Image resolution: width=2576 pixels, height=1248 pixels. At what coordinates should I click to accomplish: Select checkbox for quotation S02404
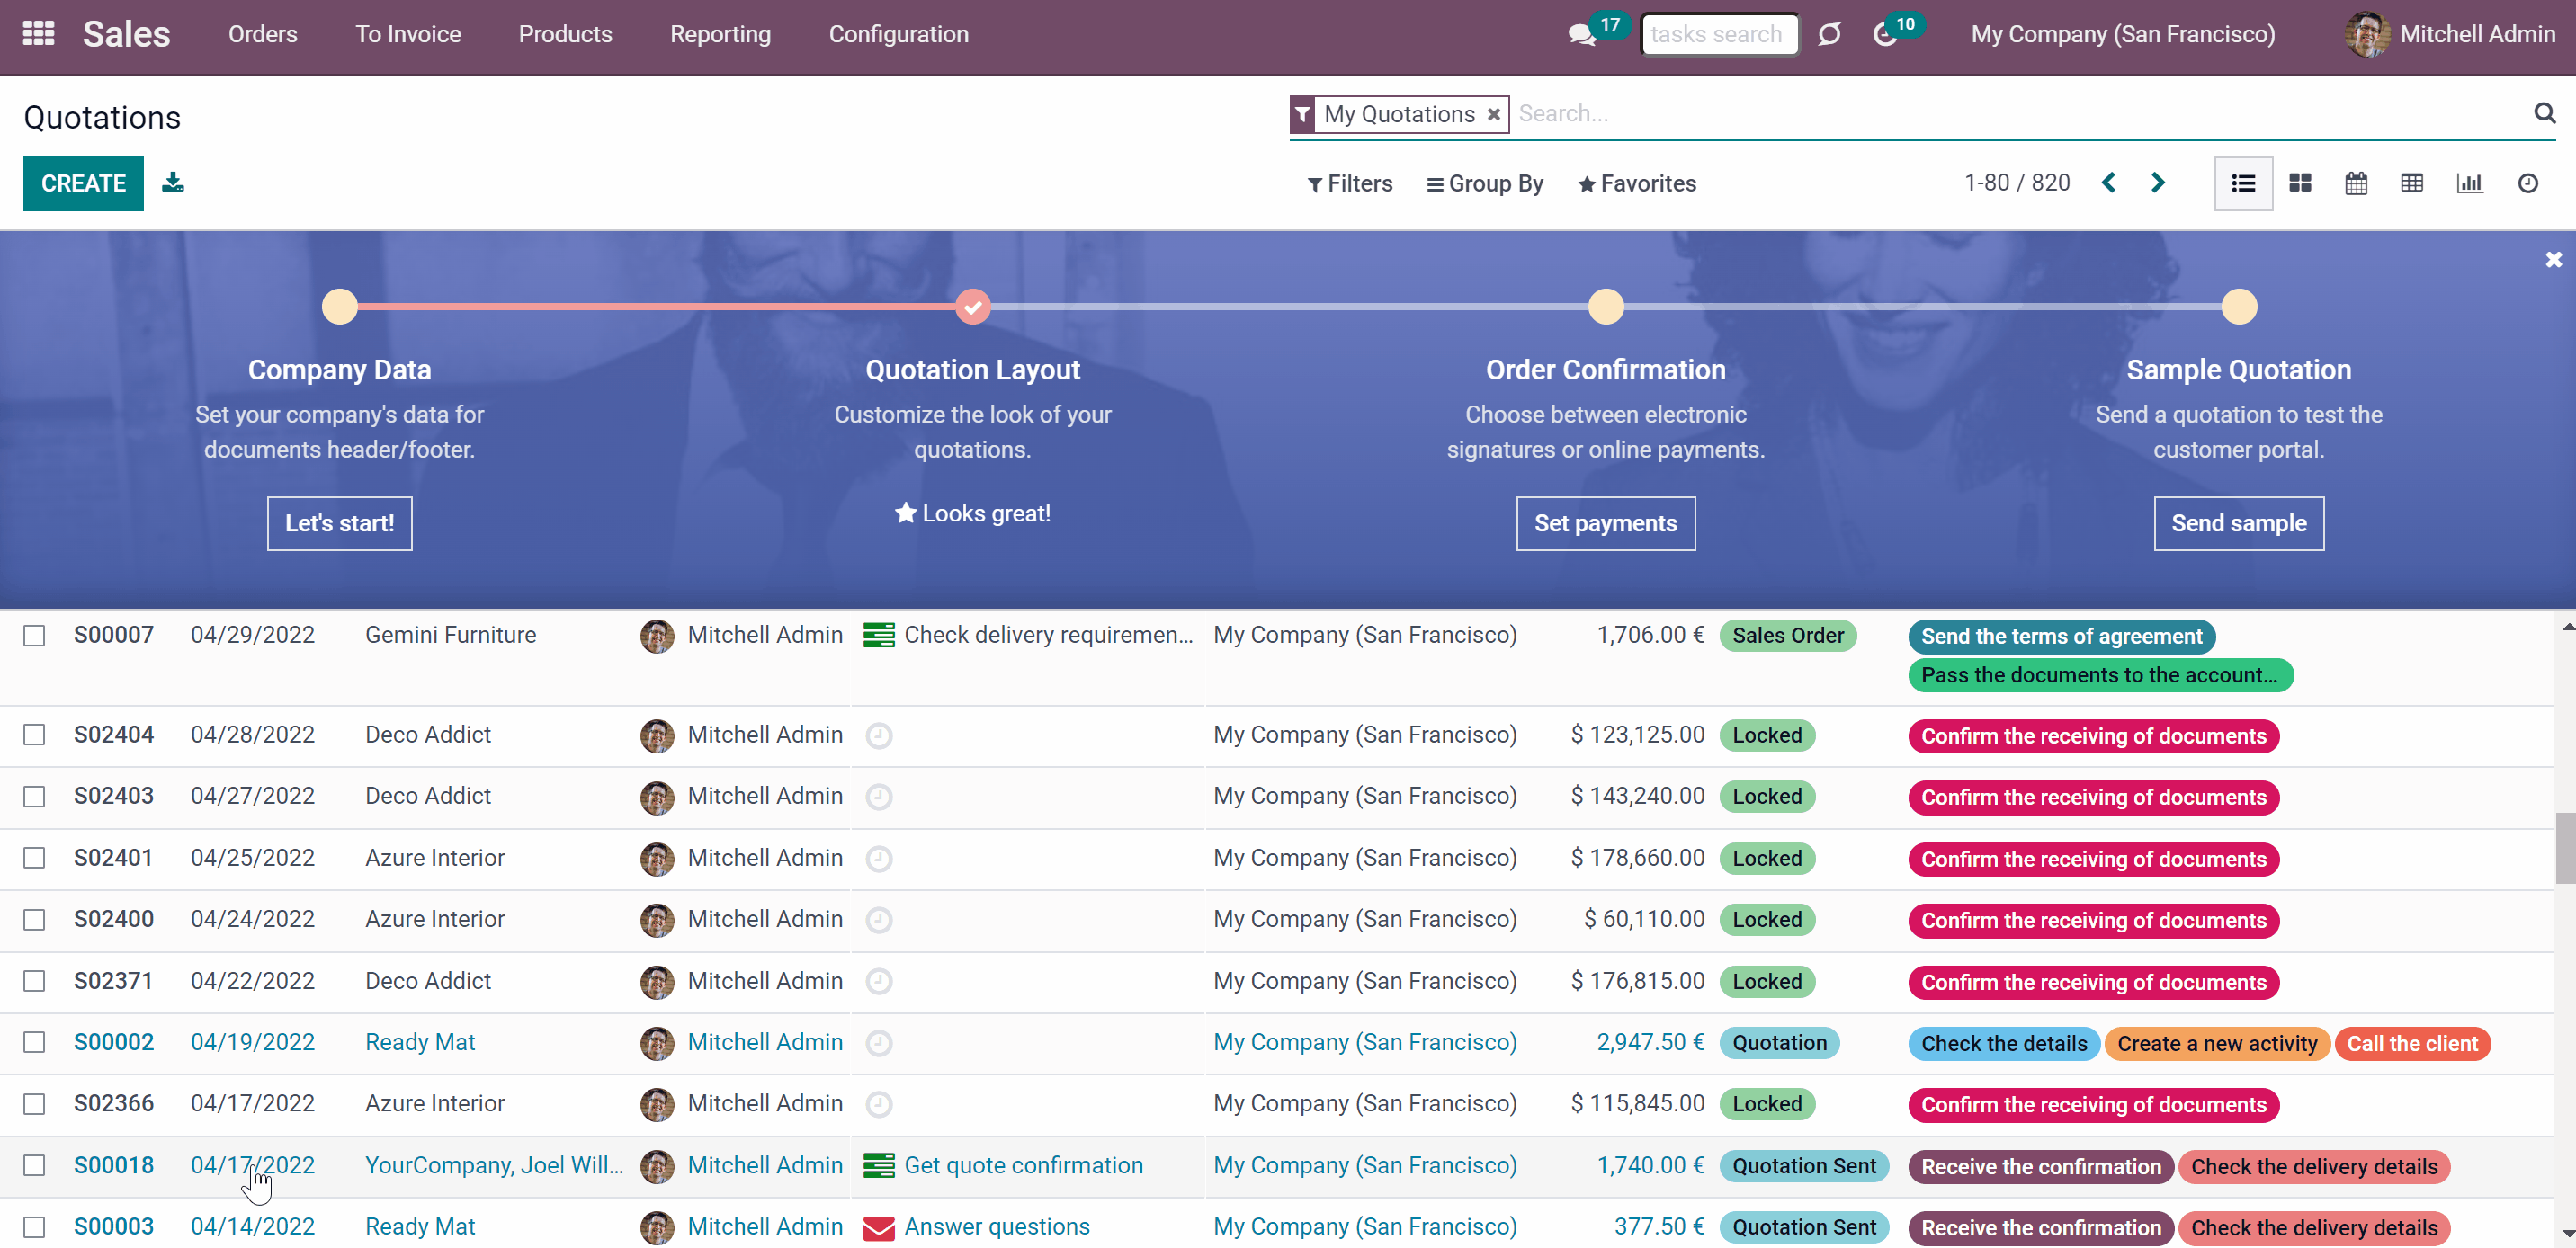click(34, 735)
